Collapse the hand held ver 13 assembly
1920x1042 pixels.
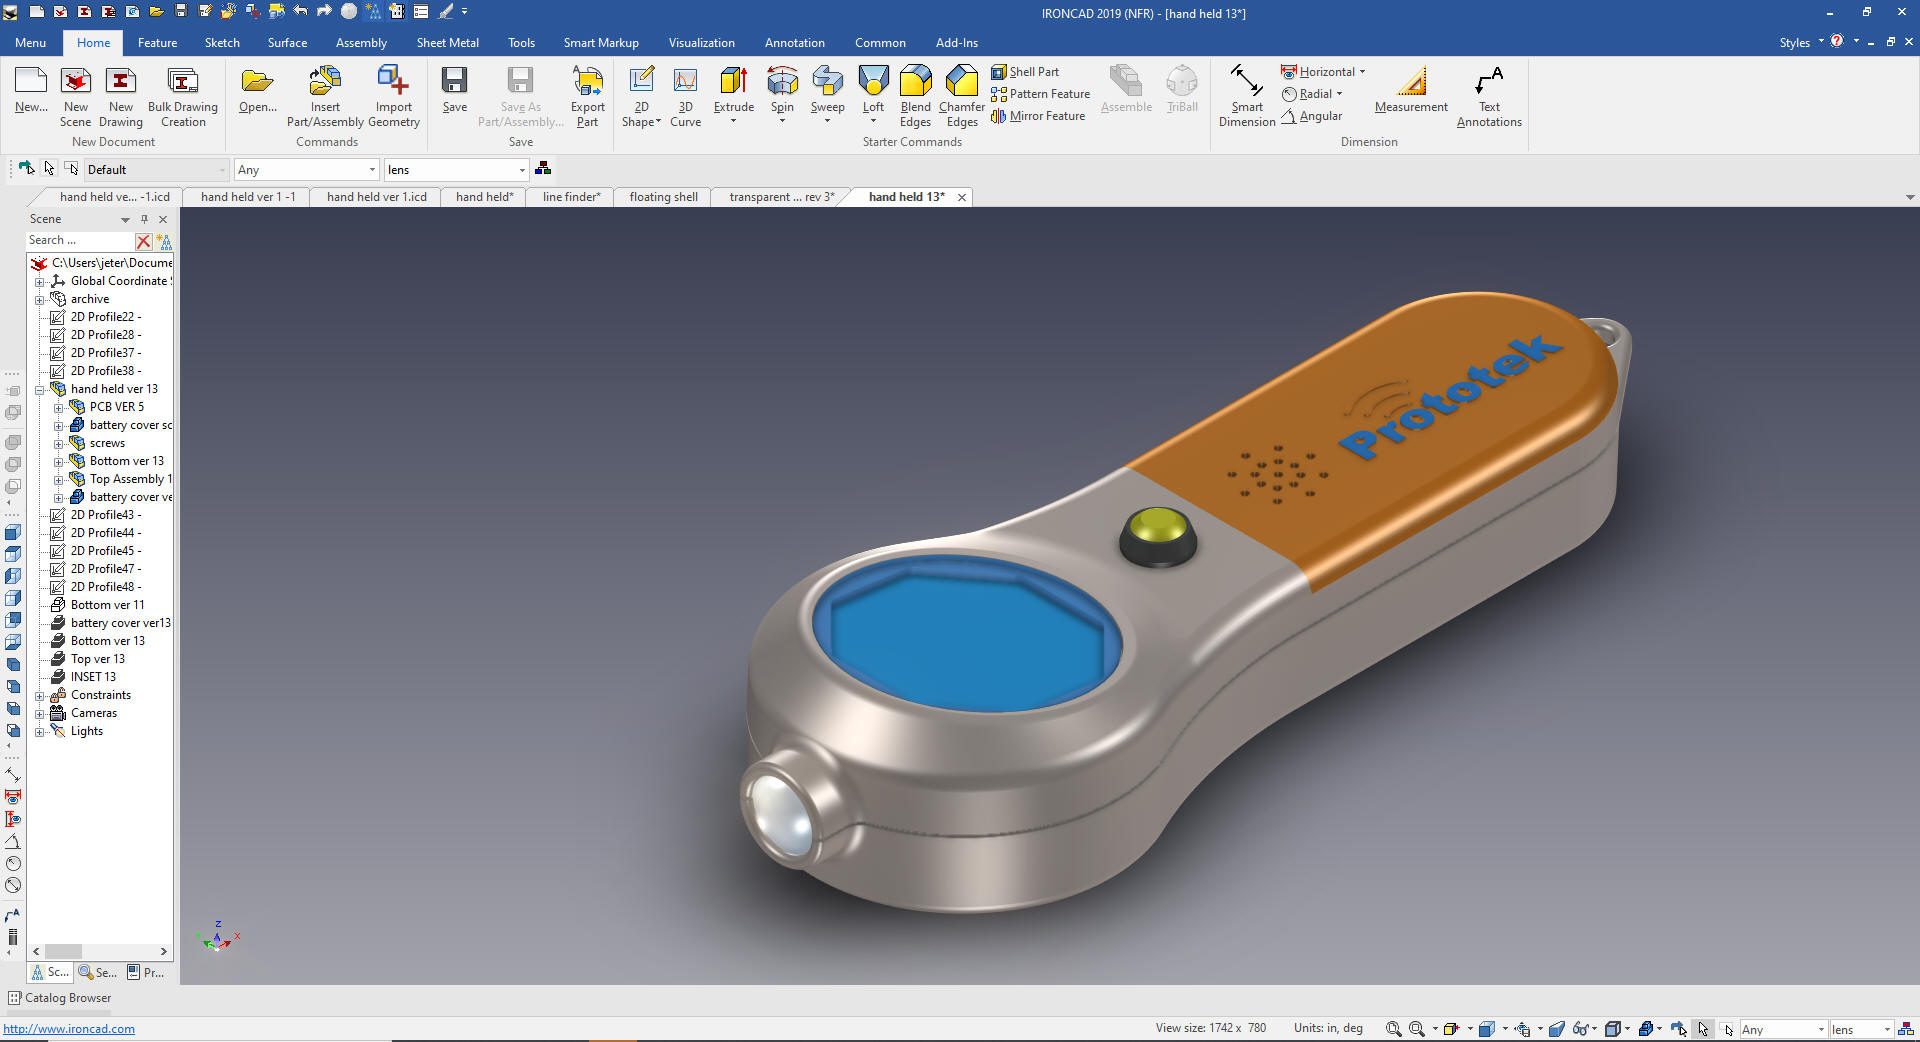(40, 390)
